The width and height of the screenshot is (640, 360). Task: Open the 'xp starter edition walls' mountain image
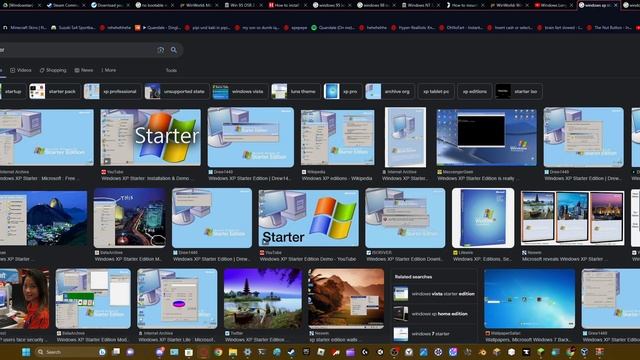point(346,298)
